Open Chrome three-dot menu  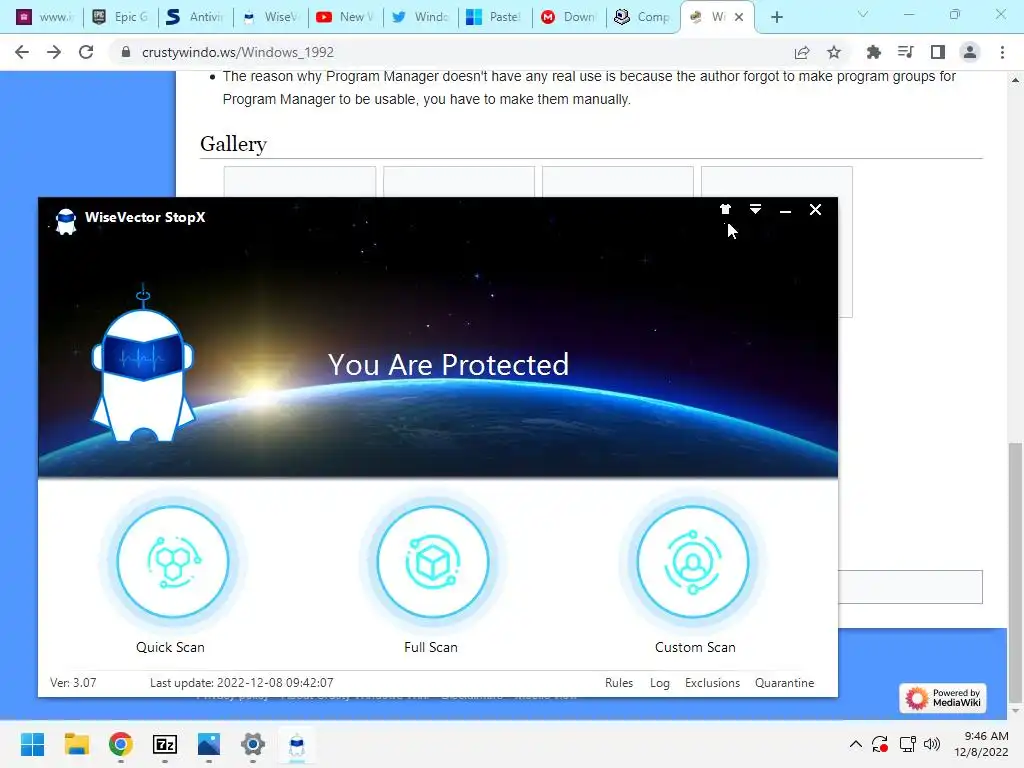click(x=1002, y=52)
